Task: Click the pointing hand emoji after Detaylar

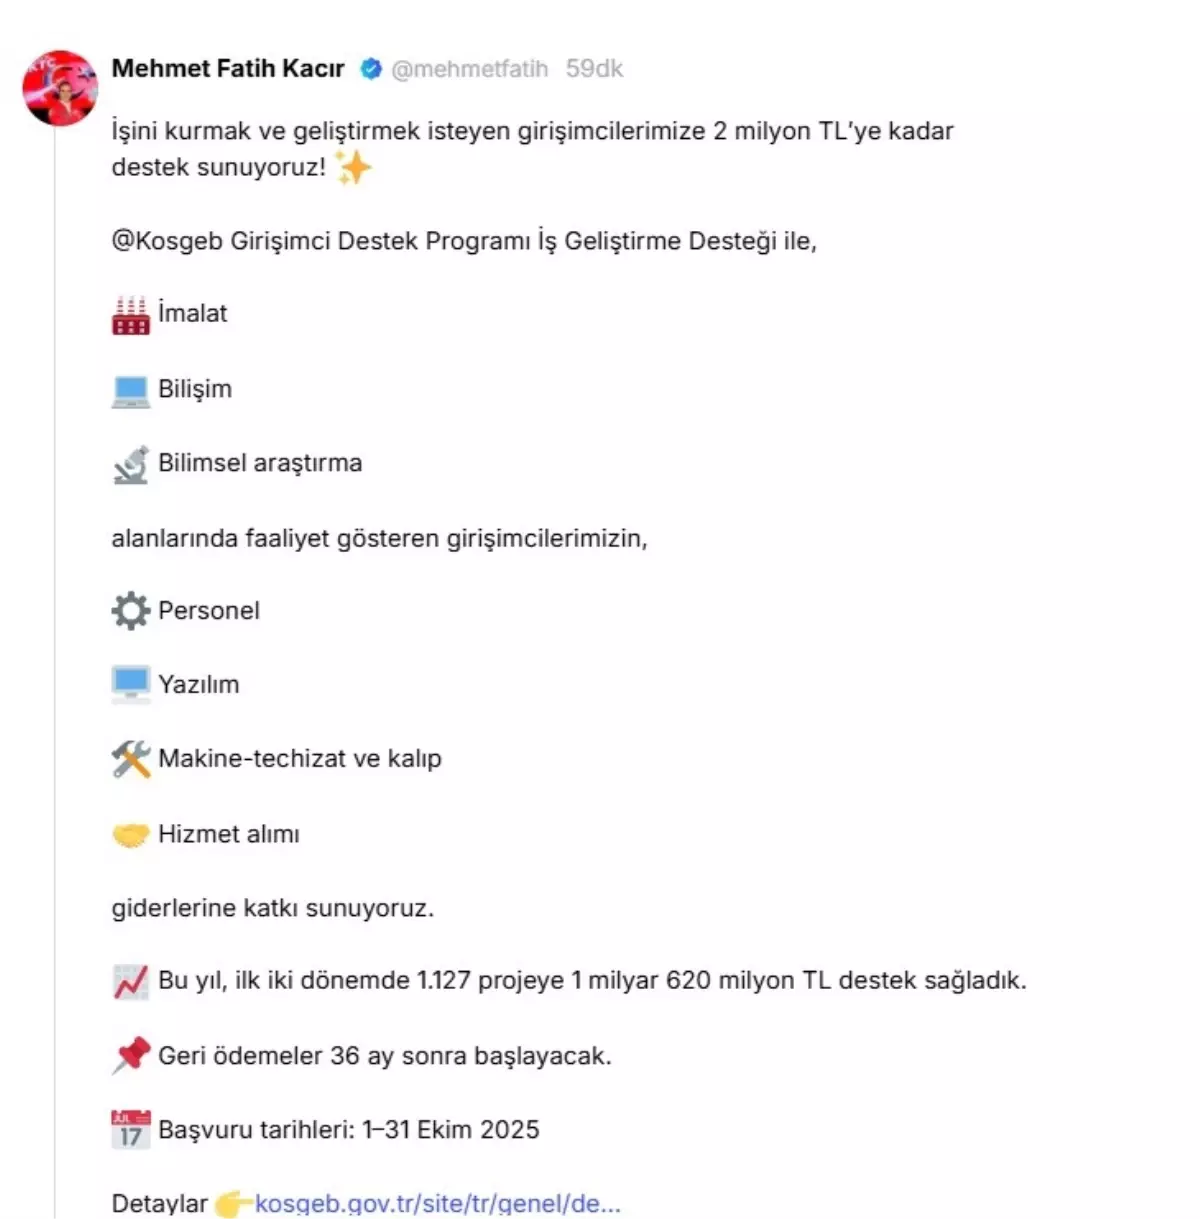Action: pyautogui.click(x=234, y=1203)
